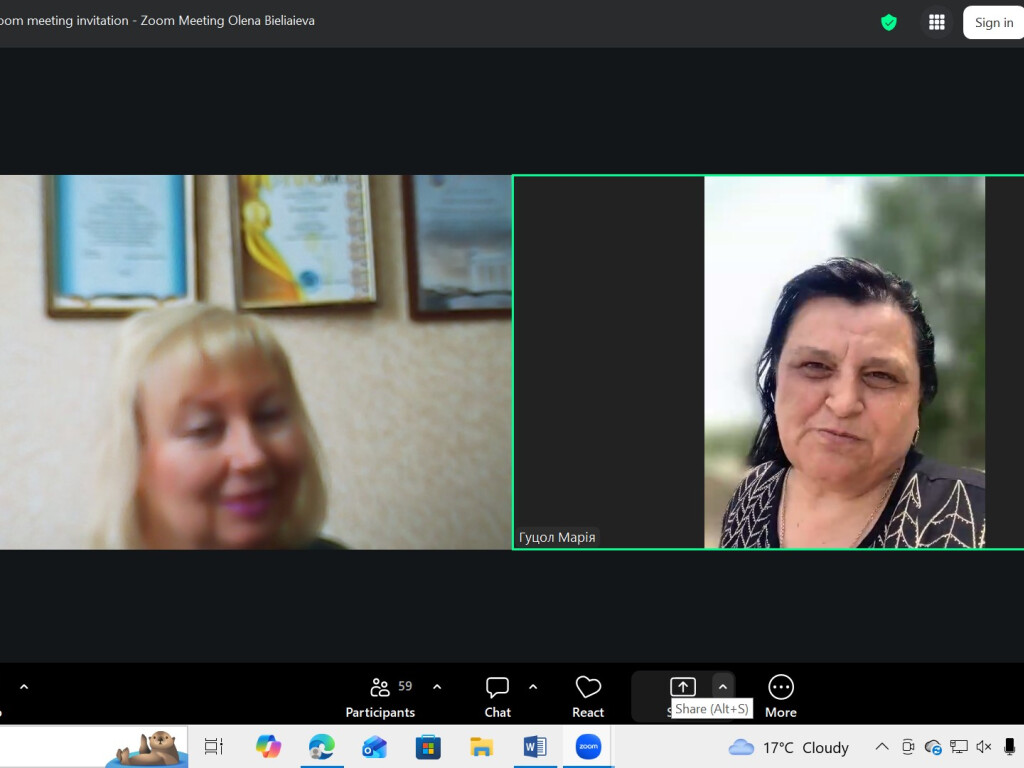Click the muted volume tray icon

tap(984, 746)
